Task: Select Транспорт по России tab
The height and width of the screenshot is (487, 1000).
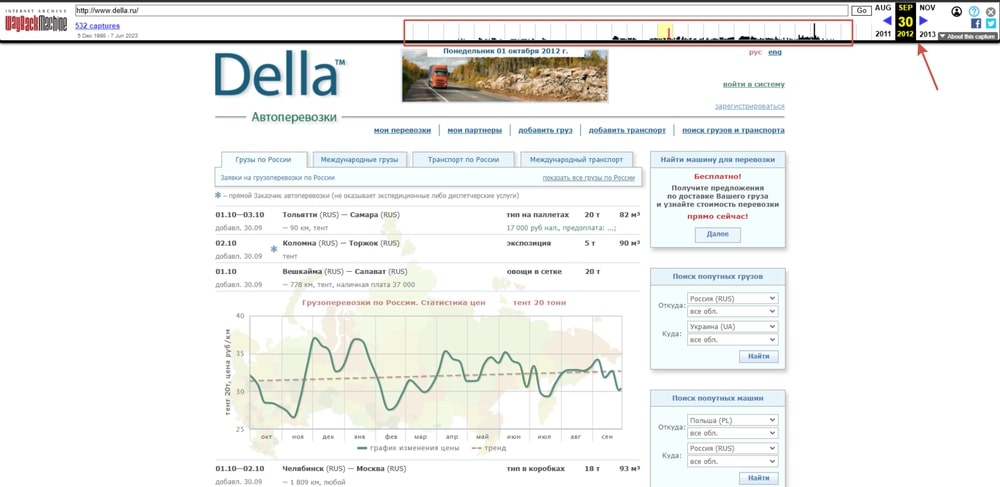Action: pyautogui.click(x=463, y=159)
